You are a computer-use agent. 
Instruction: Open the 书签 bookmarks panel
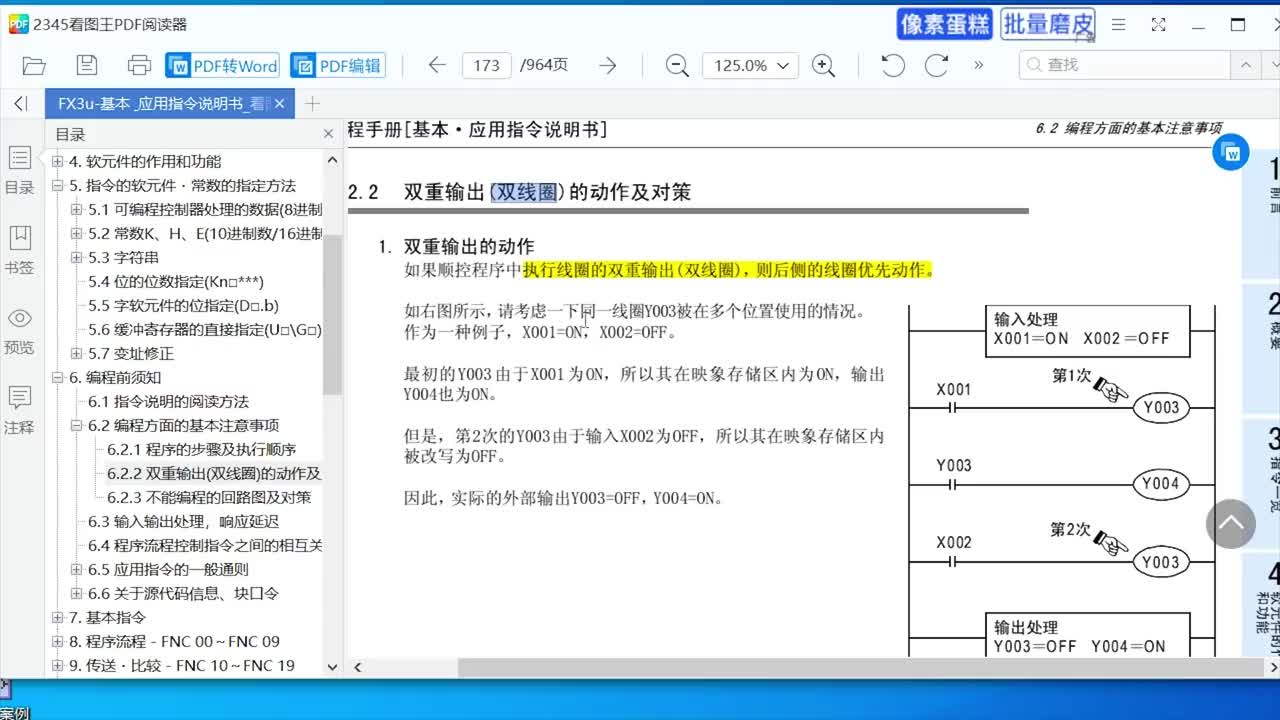[x=20, y=249]
